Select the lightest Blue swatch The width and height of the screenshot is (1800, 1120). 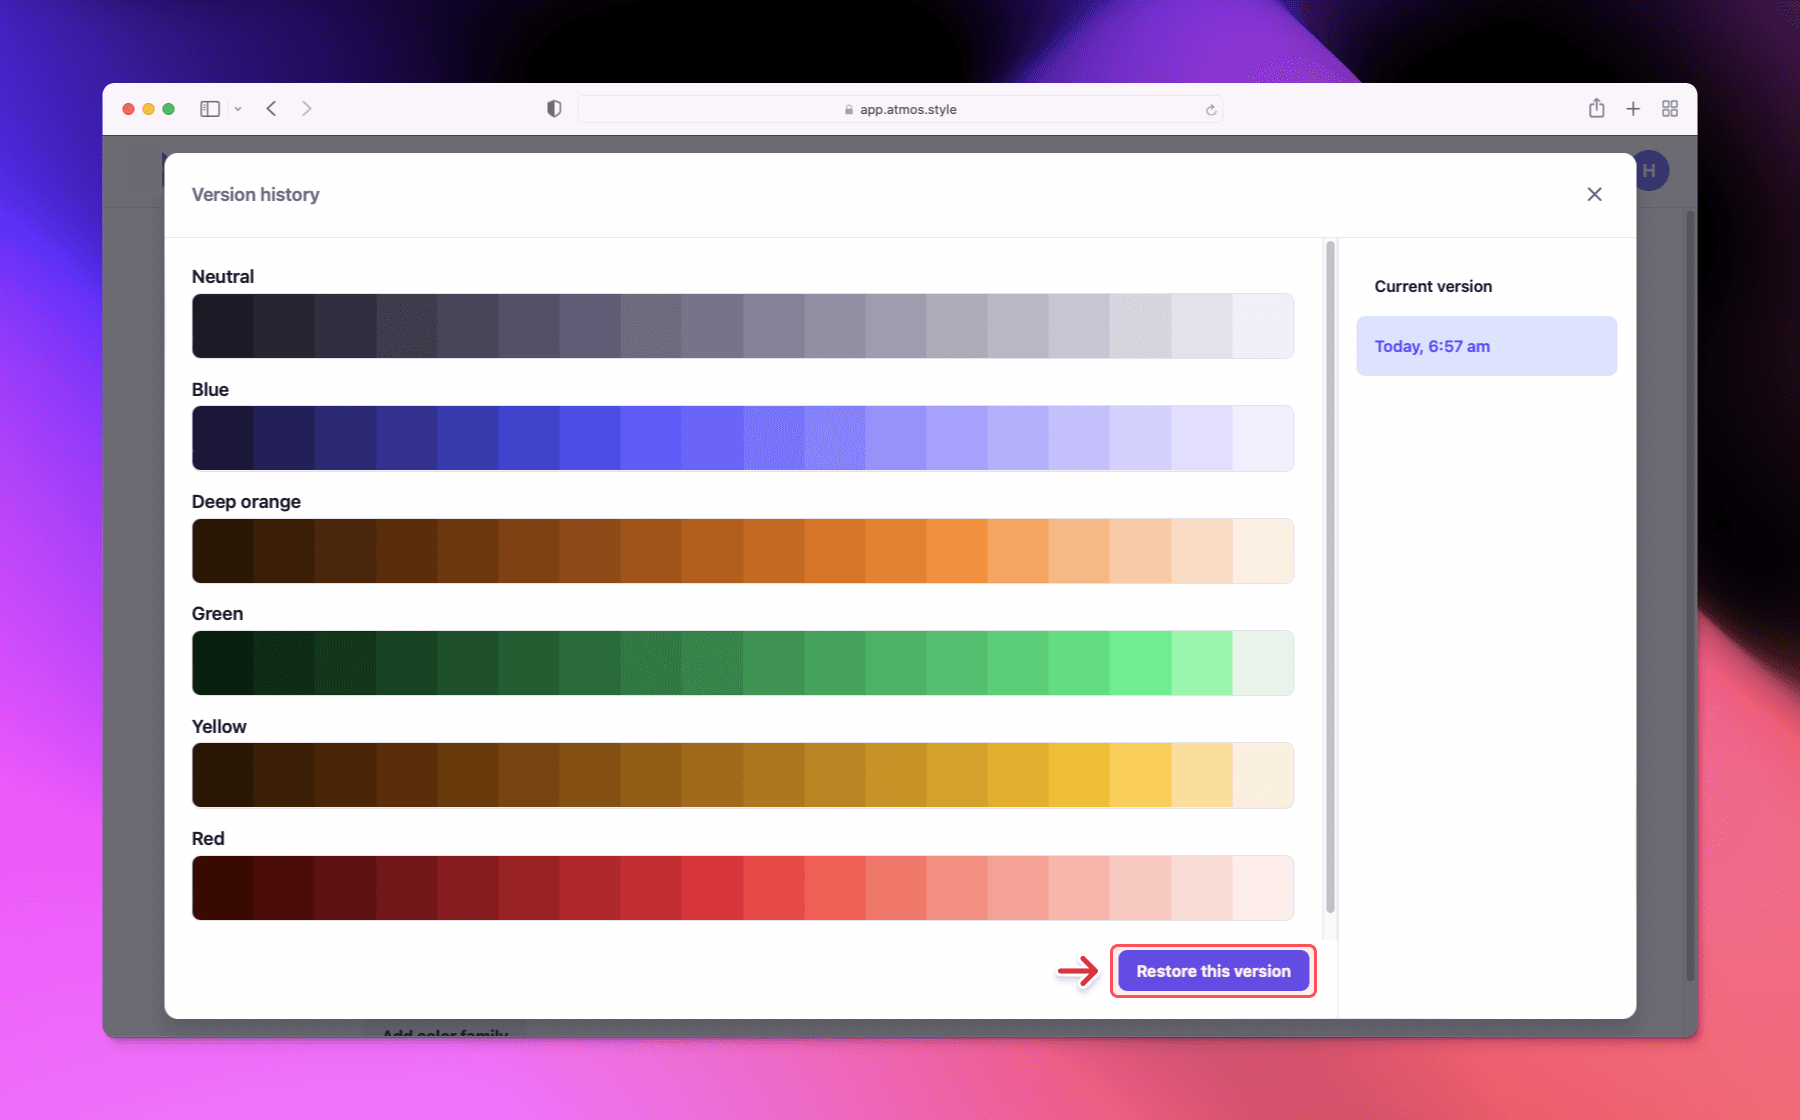1262,438
